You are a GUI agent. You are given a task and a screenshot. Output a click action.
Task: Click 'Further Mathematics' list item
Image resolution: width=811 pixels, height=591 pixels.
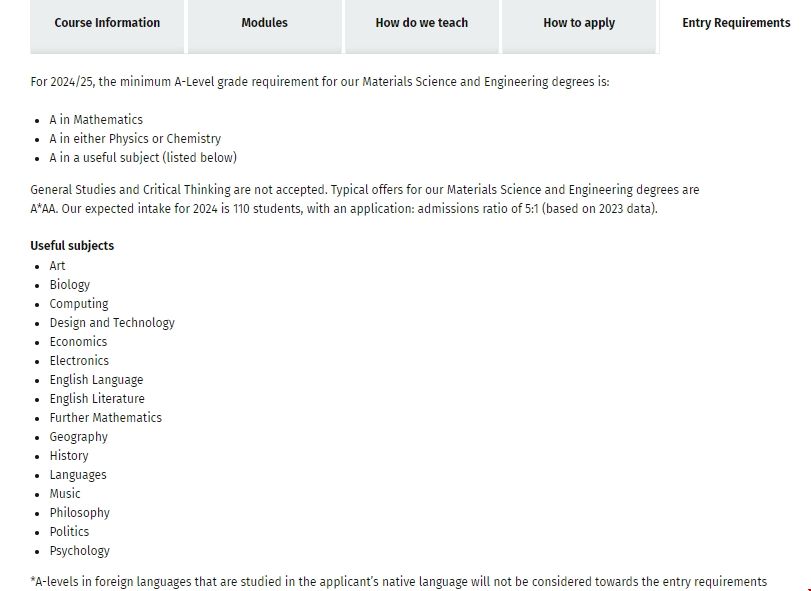[x=105, y=418]
